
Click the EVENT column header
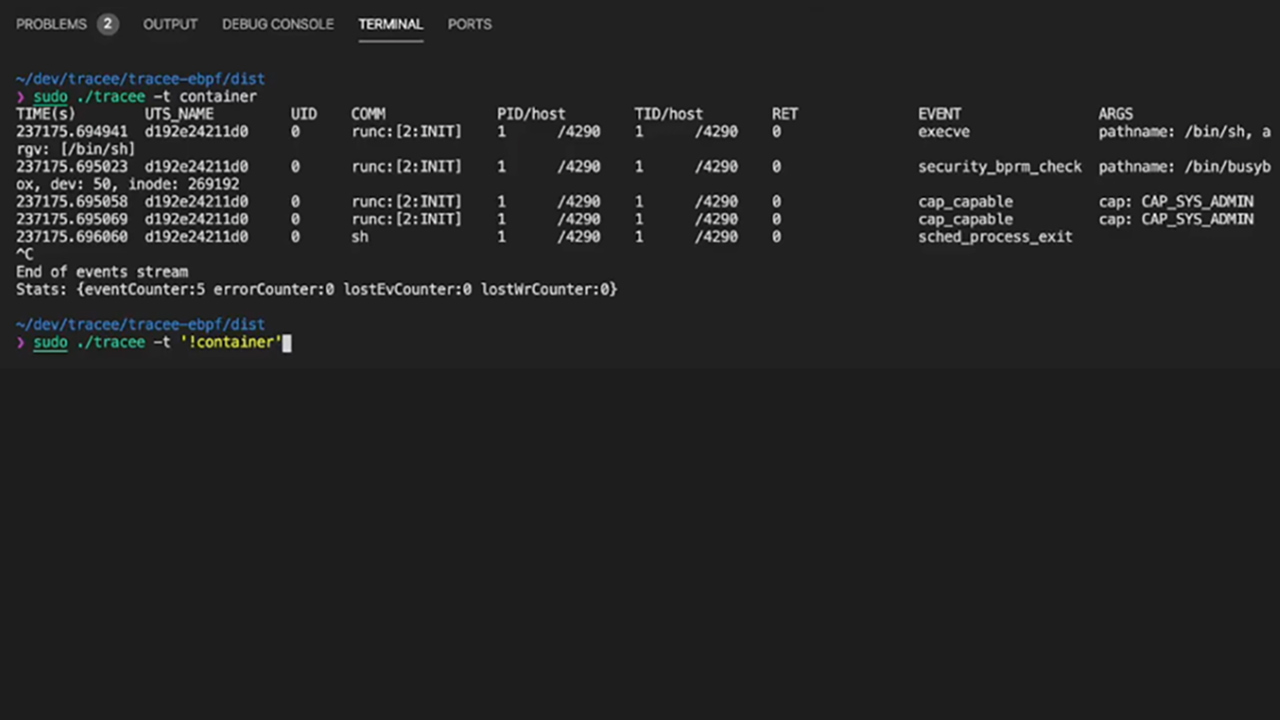[940, 114]
